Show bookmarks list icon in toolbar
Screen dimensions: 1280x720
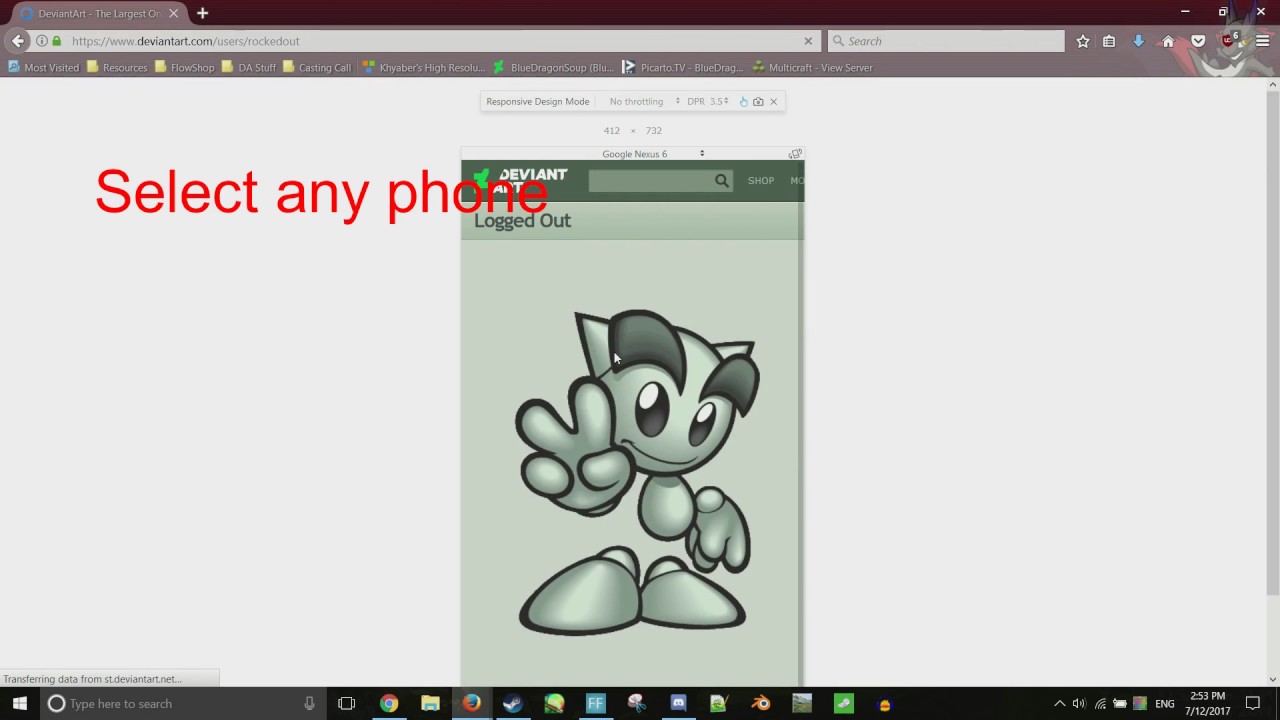point(1109,41)
